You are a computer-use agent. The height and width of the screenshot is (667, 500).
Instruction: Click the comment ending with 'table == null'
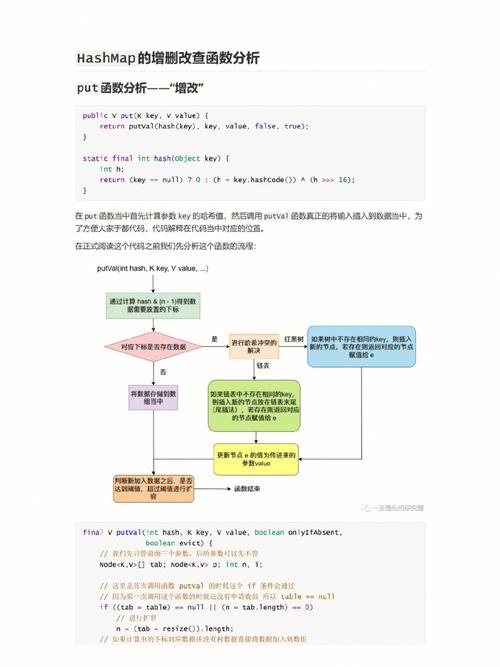(x=217, y=596)
